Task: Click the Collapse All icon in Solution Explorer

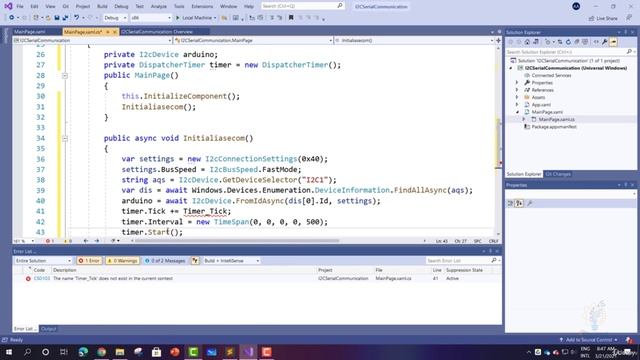Action: click(577, 42)
